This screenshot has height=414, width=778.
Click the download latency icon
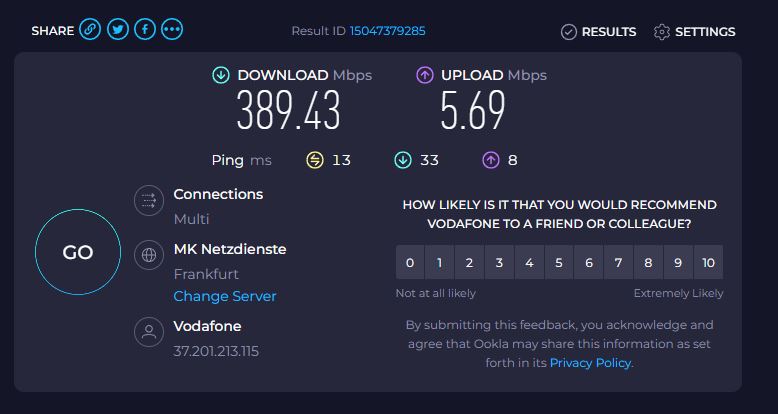pos(403,160)
